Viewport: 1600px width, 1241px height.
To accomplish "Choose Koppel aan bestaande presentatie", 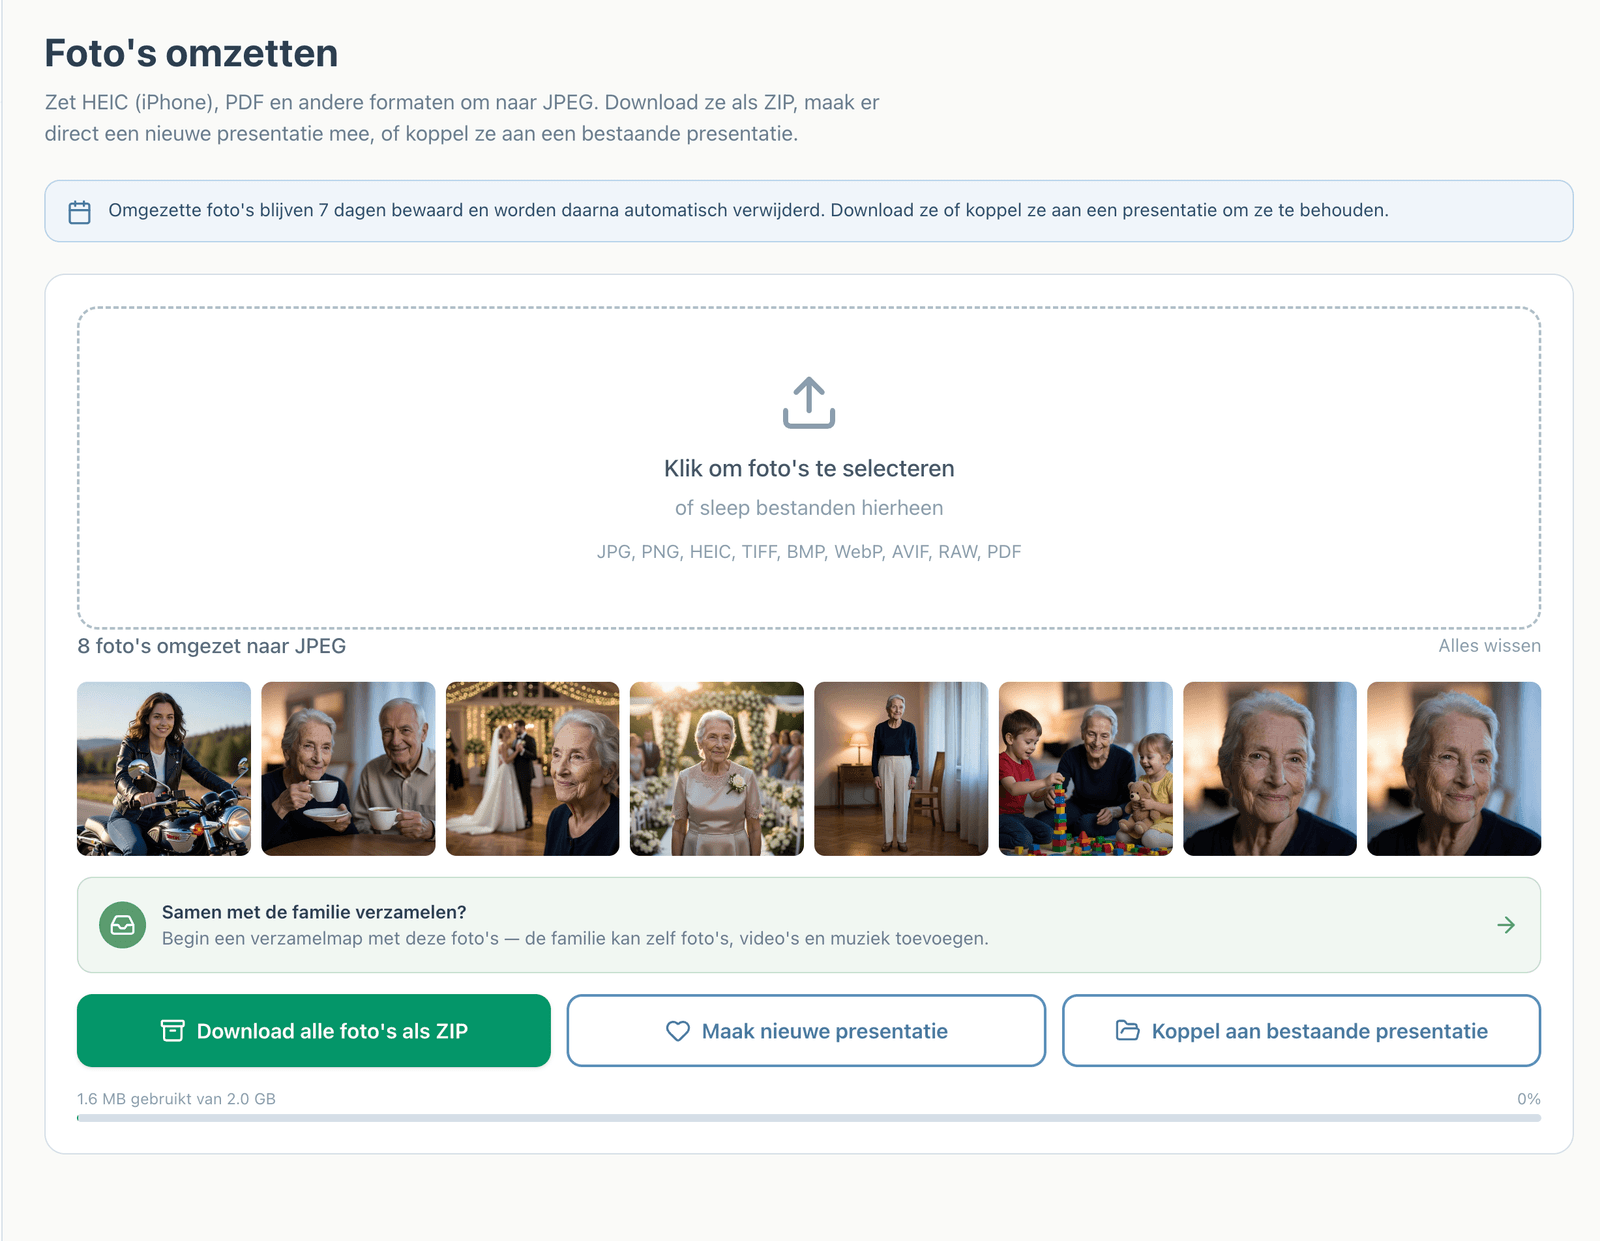I will click(x=1301, y=1031).
